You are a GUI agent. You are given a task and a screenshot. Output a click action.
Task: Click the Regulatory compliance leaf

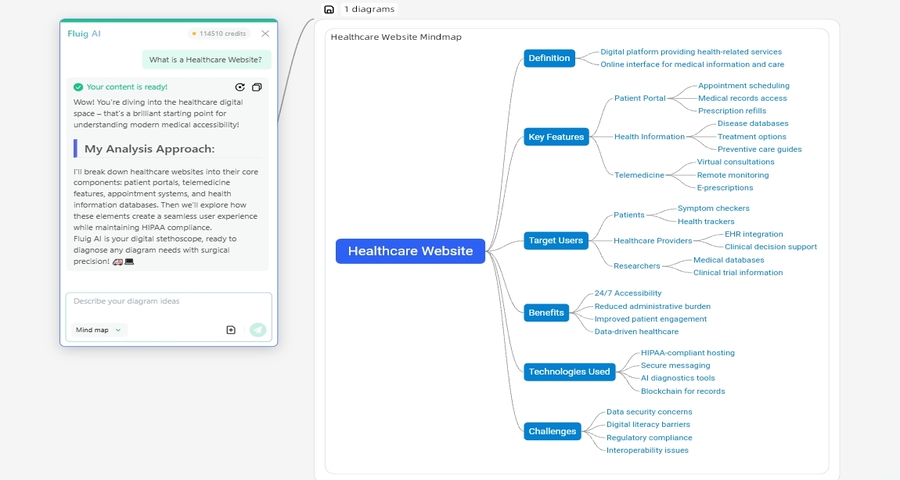click(x=649, y=438)
